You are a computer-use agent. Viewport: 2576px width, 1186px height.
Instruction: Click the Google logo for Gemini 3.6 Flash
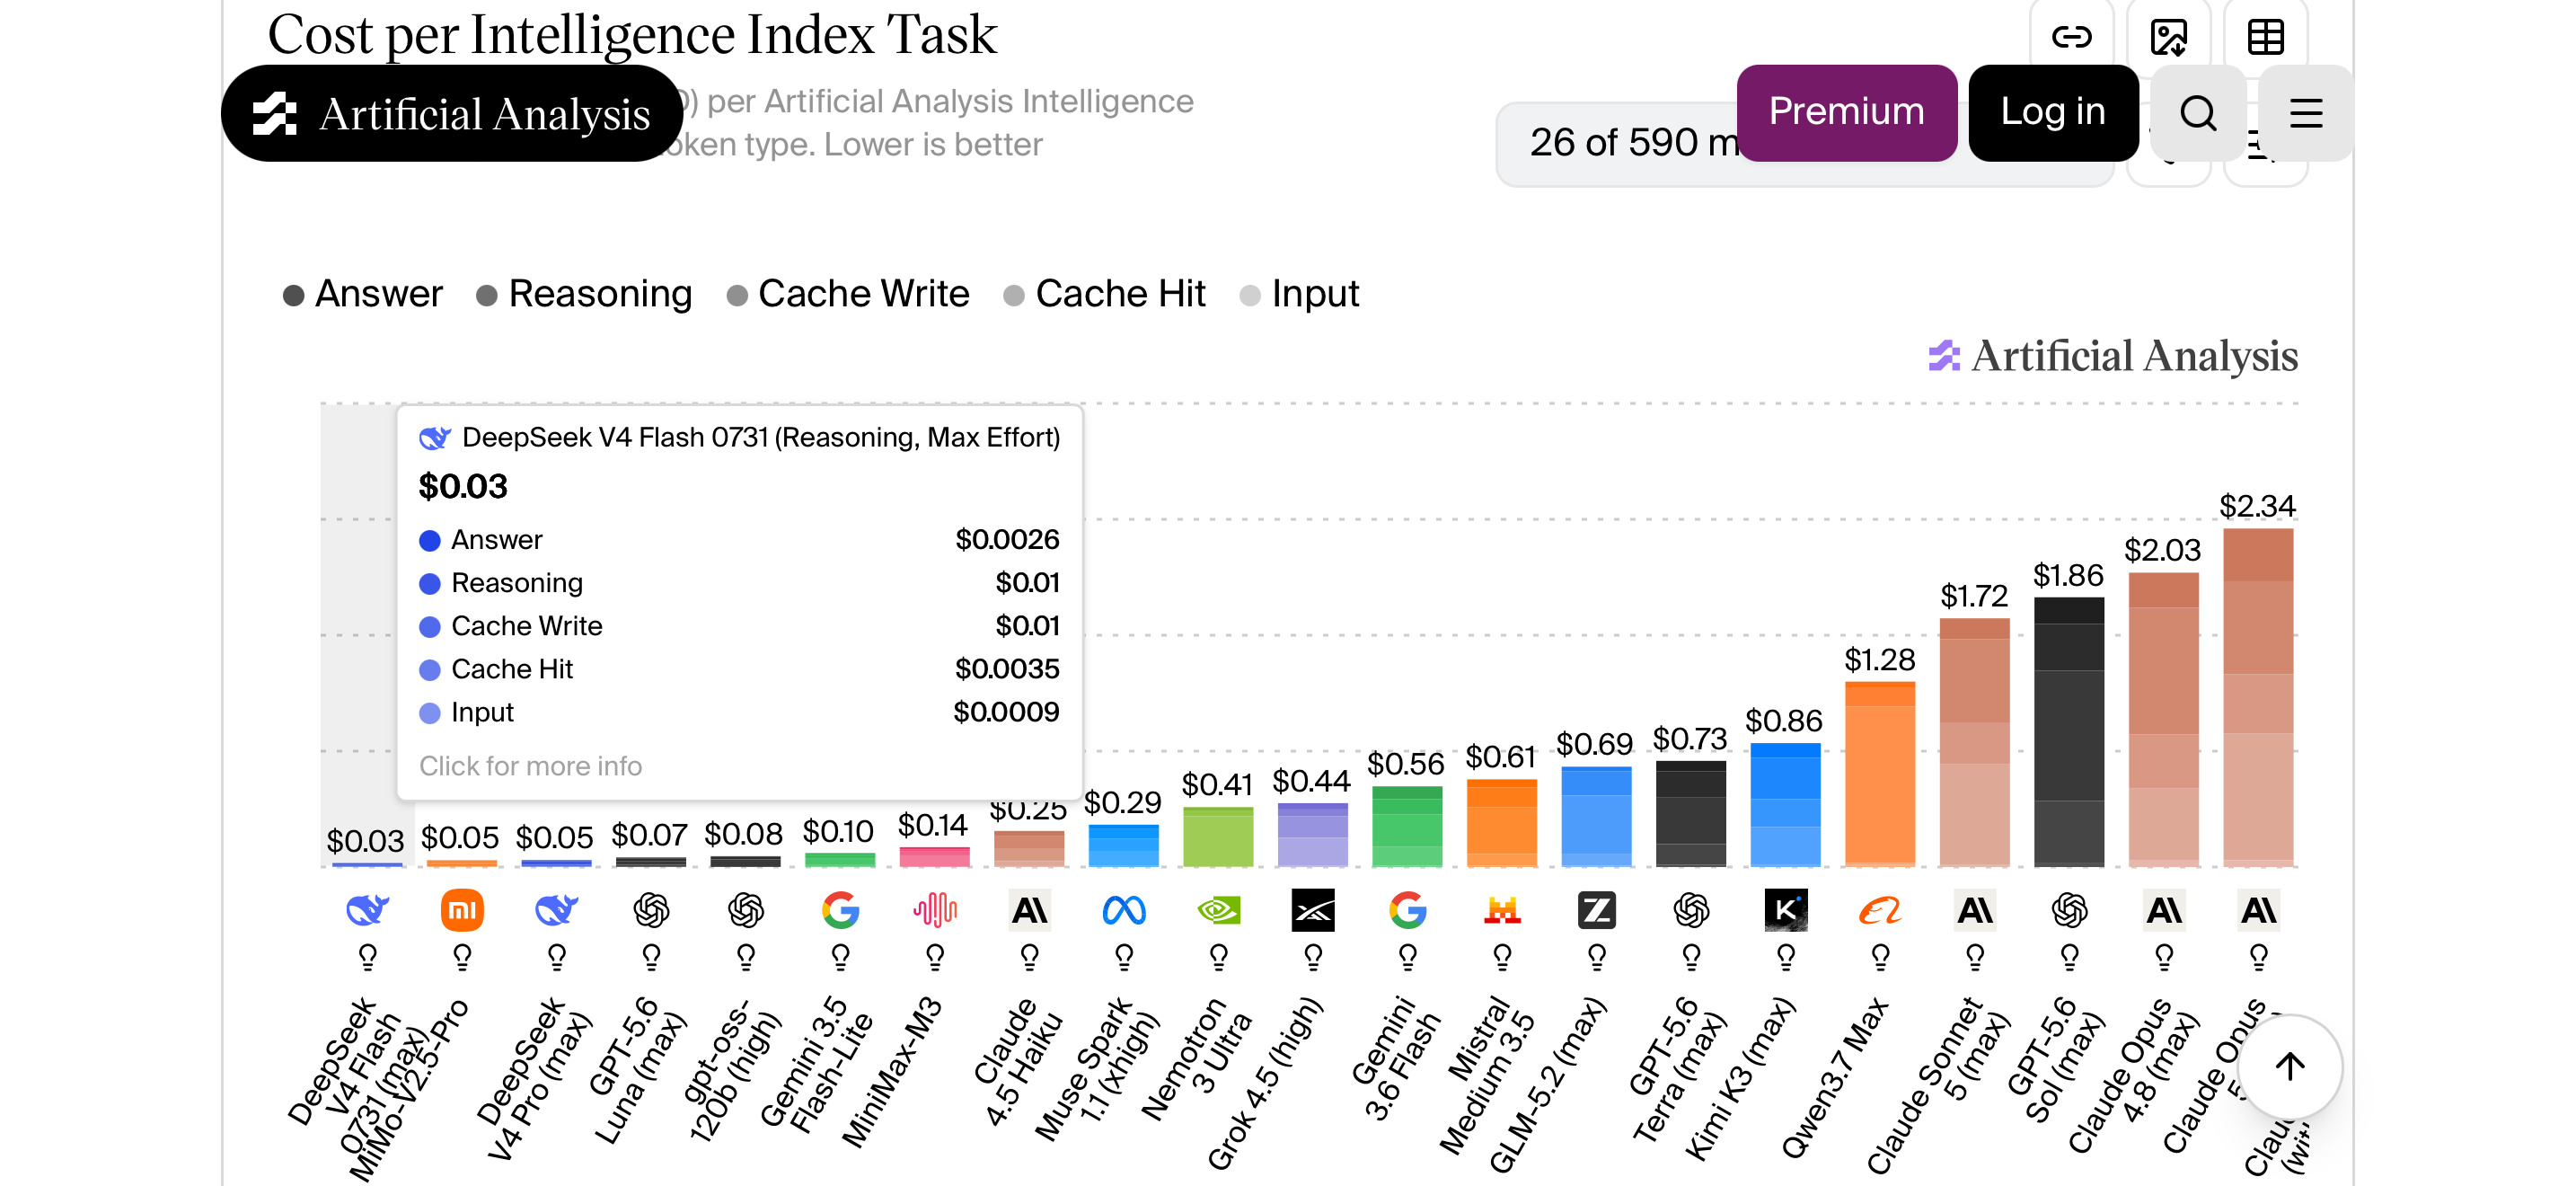(x=1408, y=910)
